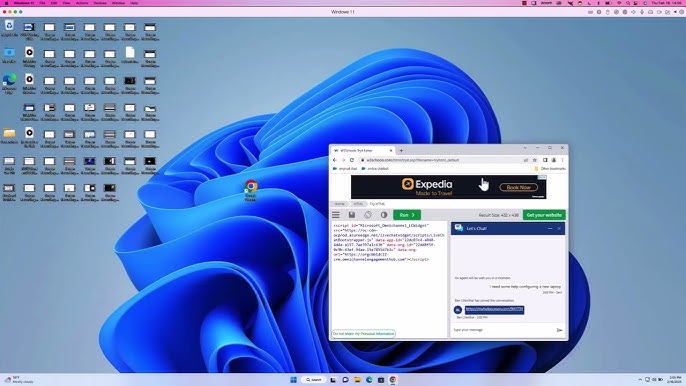Image resolution: width=686 pixels, height=386 pixels.
Task: Click the save code floppy disk icon
Action: (x=352, y=215)
